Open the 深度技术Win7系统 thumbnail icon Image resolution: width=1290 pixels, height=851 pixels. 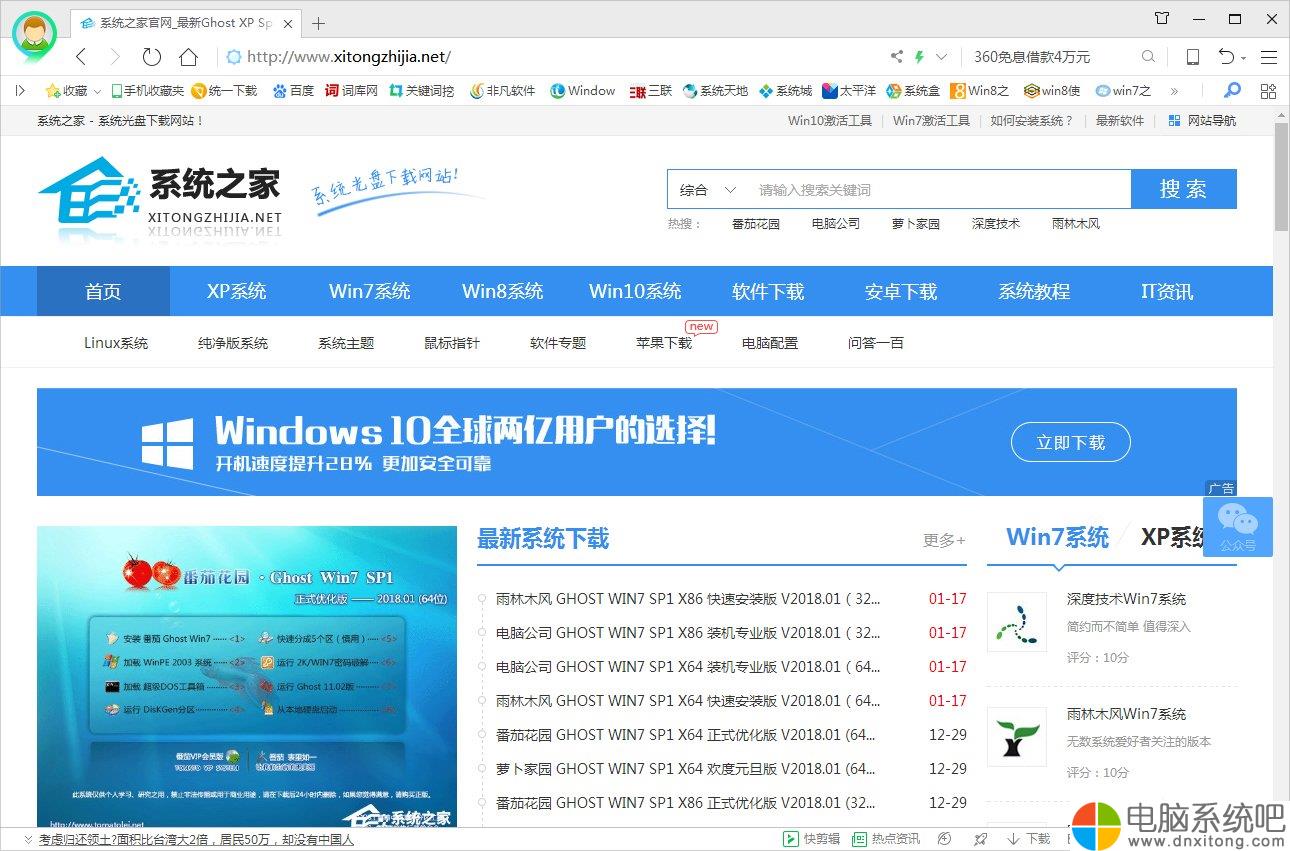tap(1017, 622)
